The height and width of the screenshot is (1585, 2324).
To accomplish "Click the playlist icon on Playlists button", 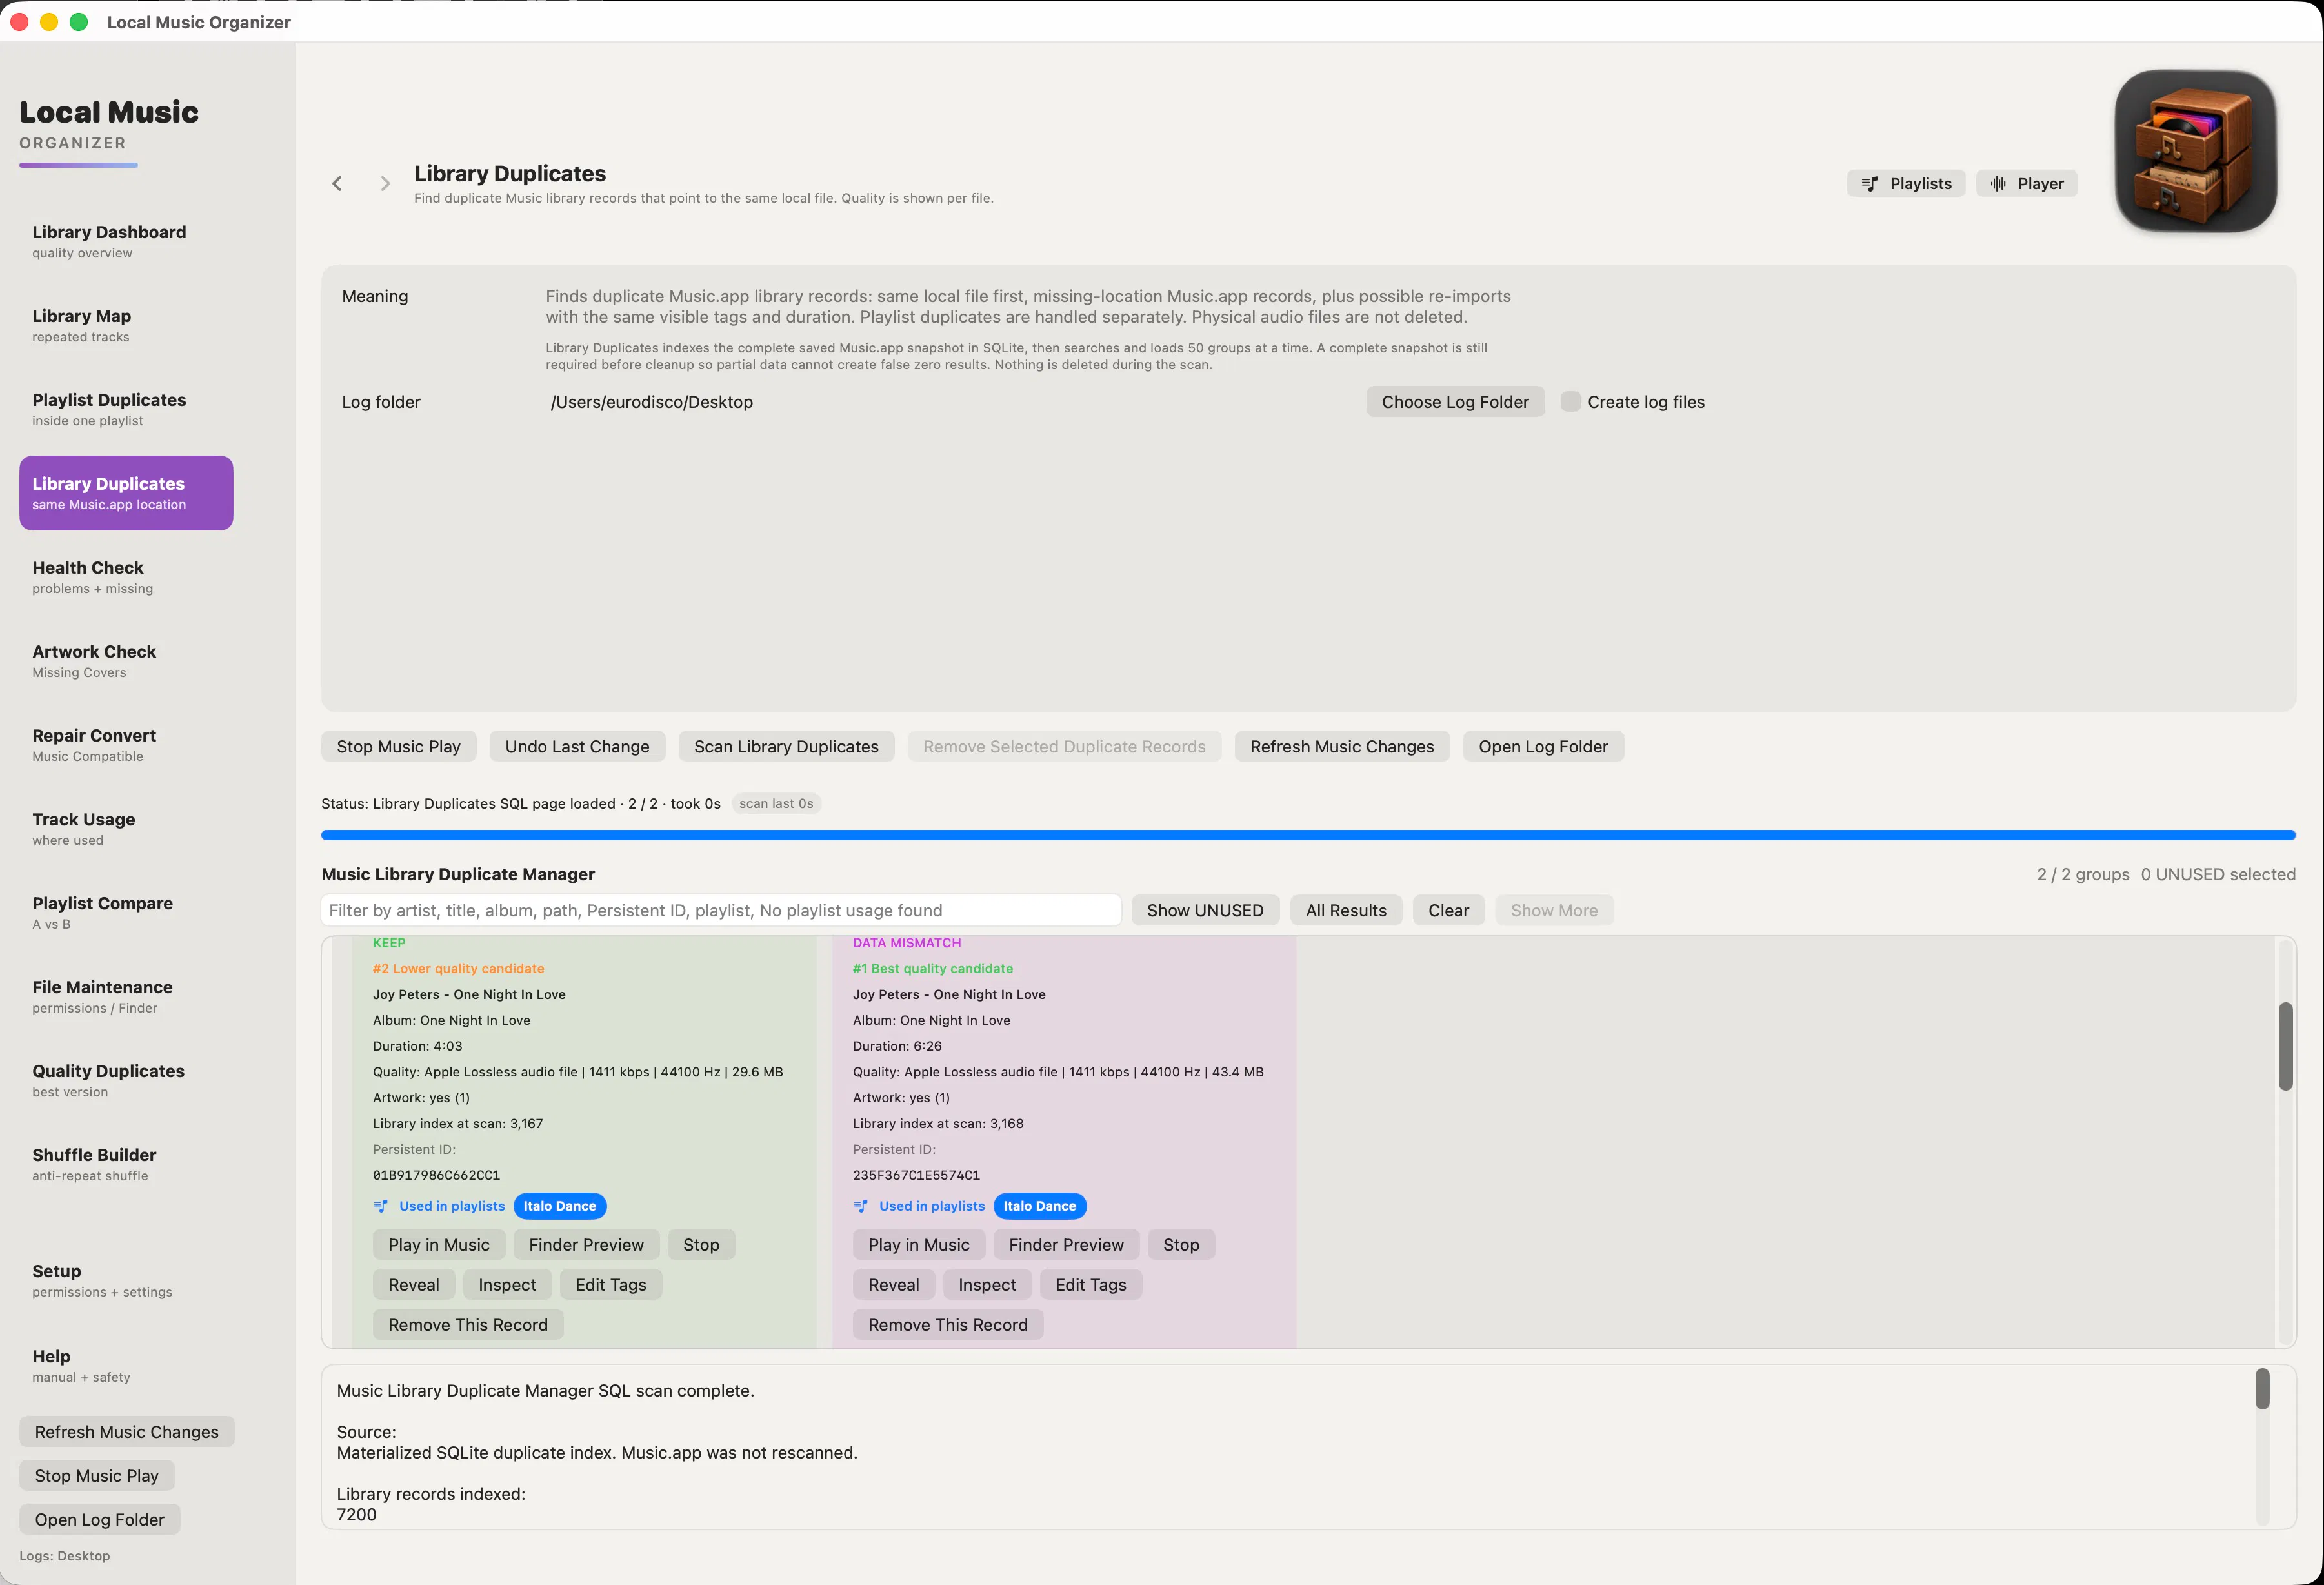I will pos(1869,183).
